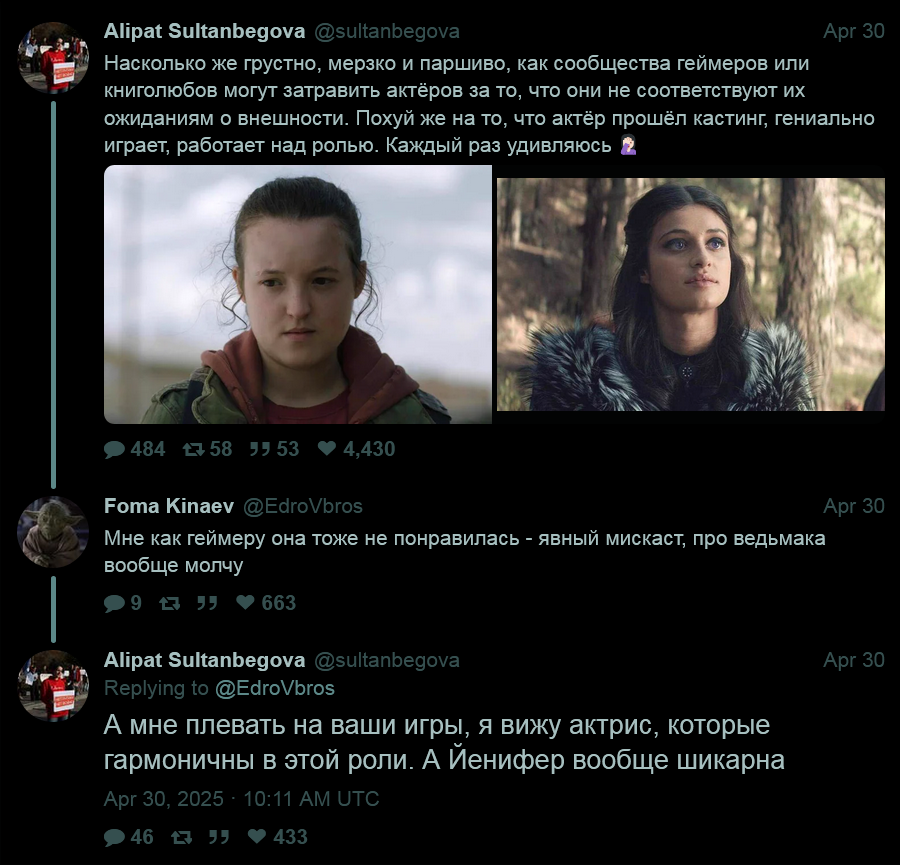Open Alipat Sultanbegova's profile from top tweet
The image size is (900, 865).
(x=204, y=31)
